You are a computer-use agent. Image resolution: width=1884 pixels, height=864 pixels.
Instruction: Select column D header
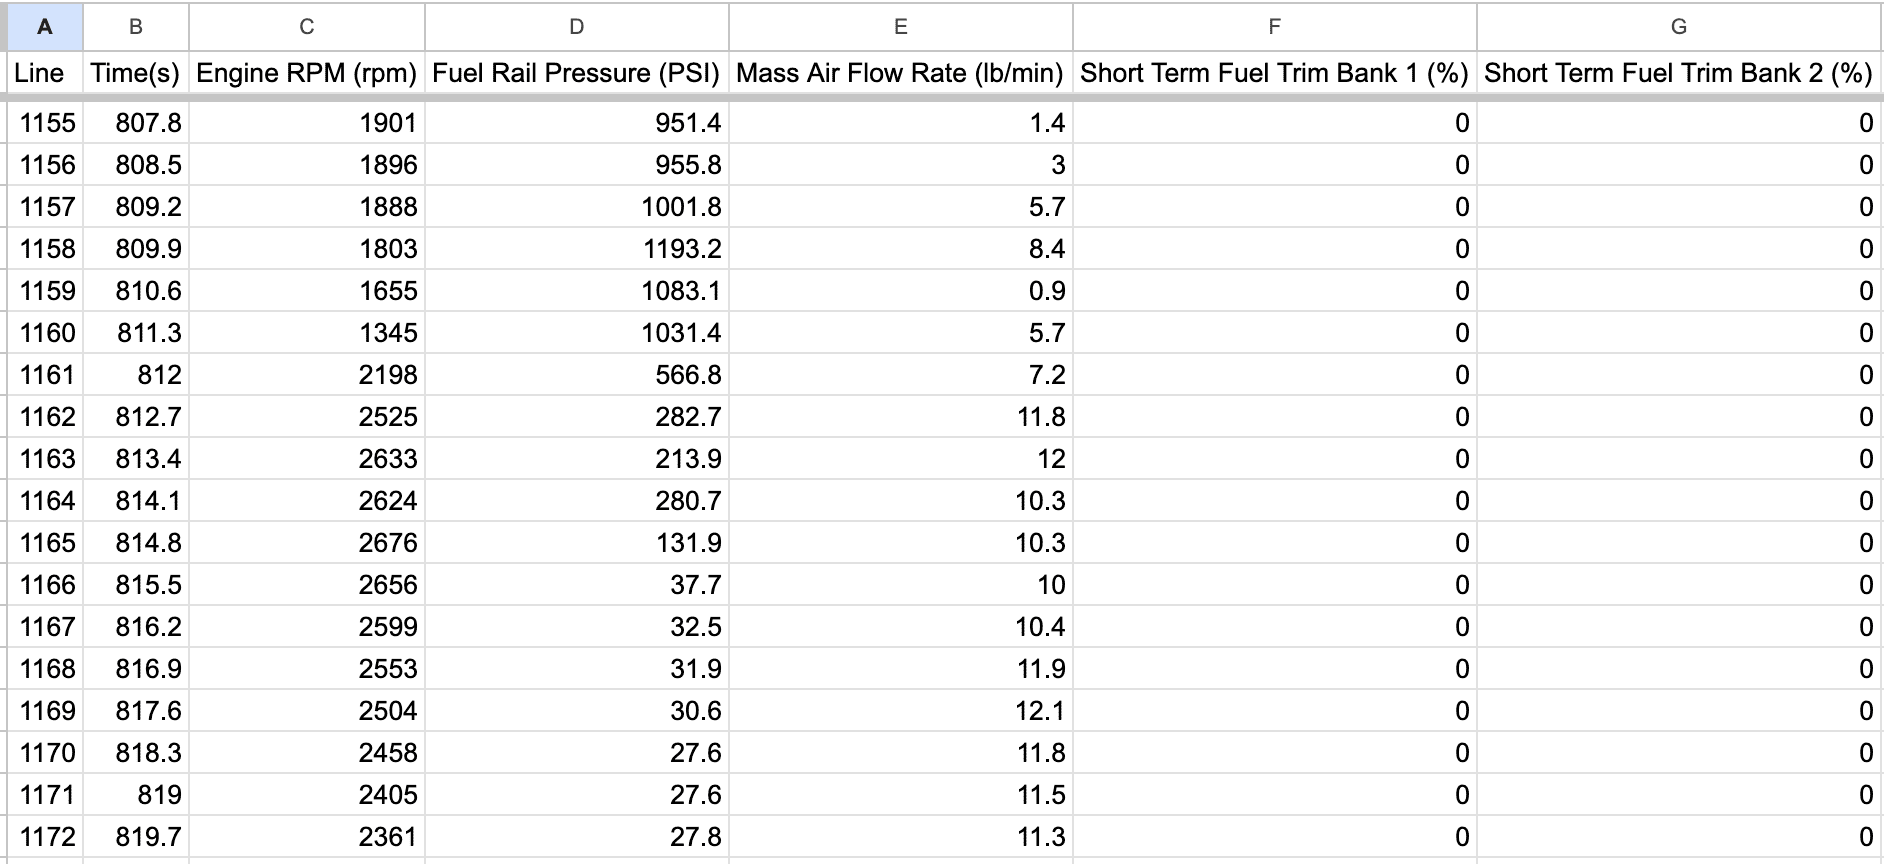pos(577,27)
